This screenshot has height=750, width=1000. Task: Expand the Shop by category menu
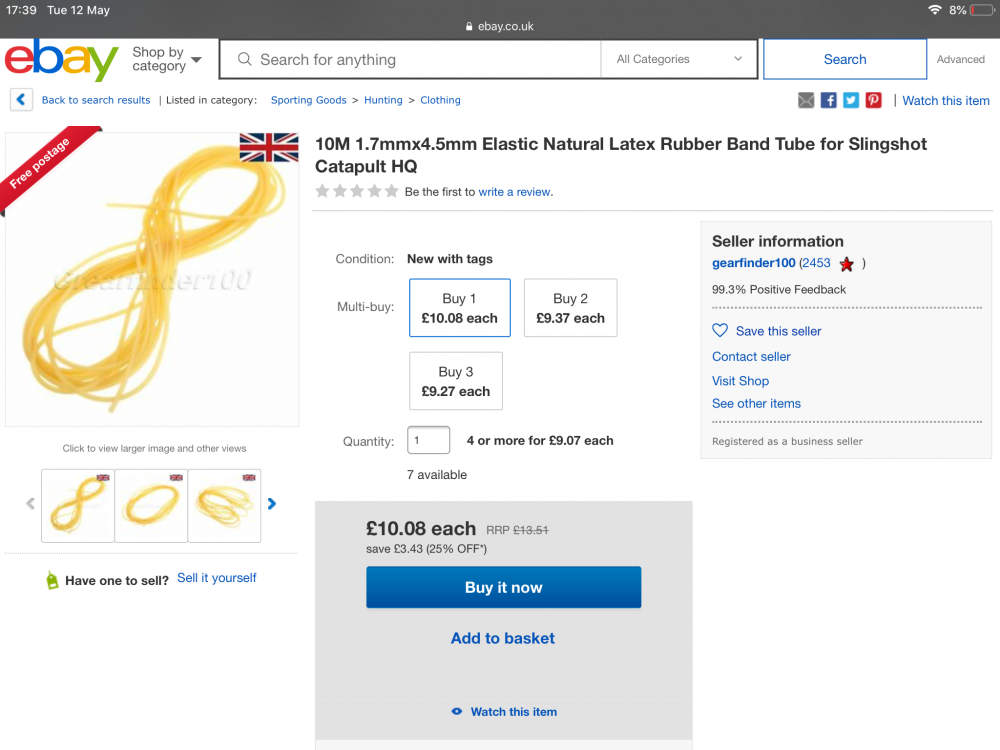click(x=166, y=59)
